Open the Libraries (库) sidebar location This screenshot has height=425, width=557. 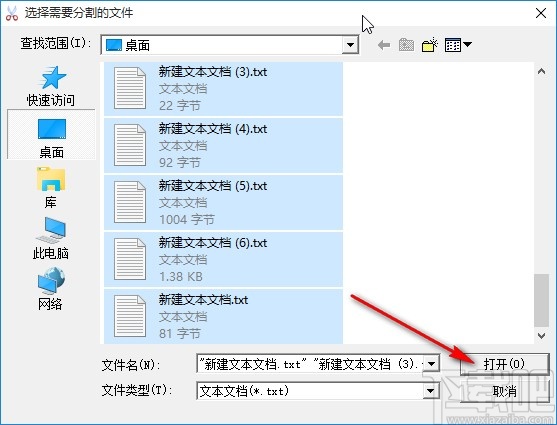point(51,187)
